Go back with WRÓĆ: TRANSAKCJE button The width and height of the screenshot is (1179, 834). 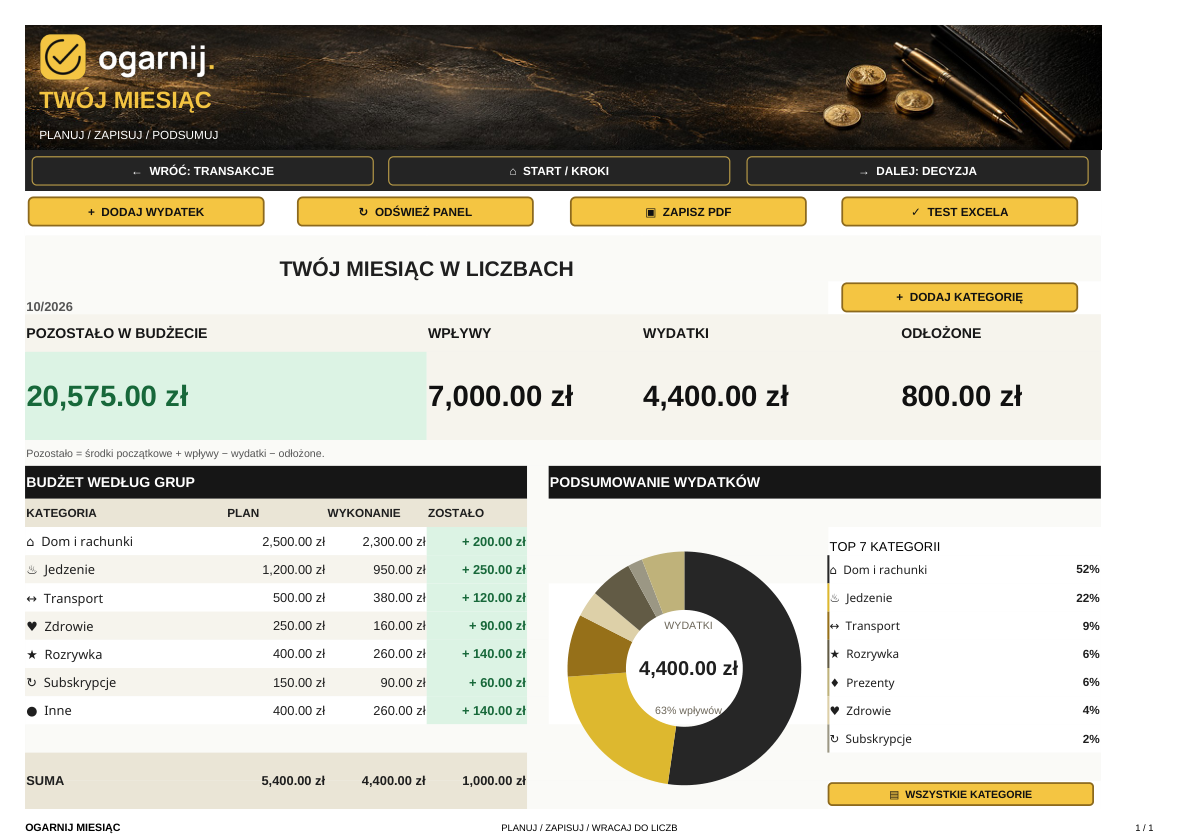[x=202, y=171]
